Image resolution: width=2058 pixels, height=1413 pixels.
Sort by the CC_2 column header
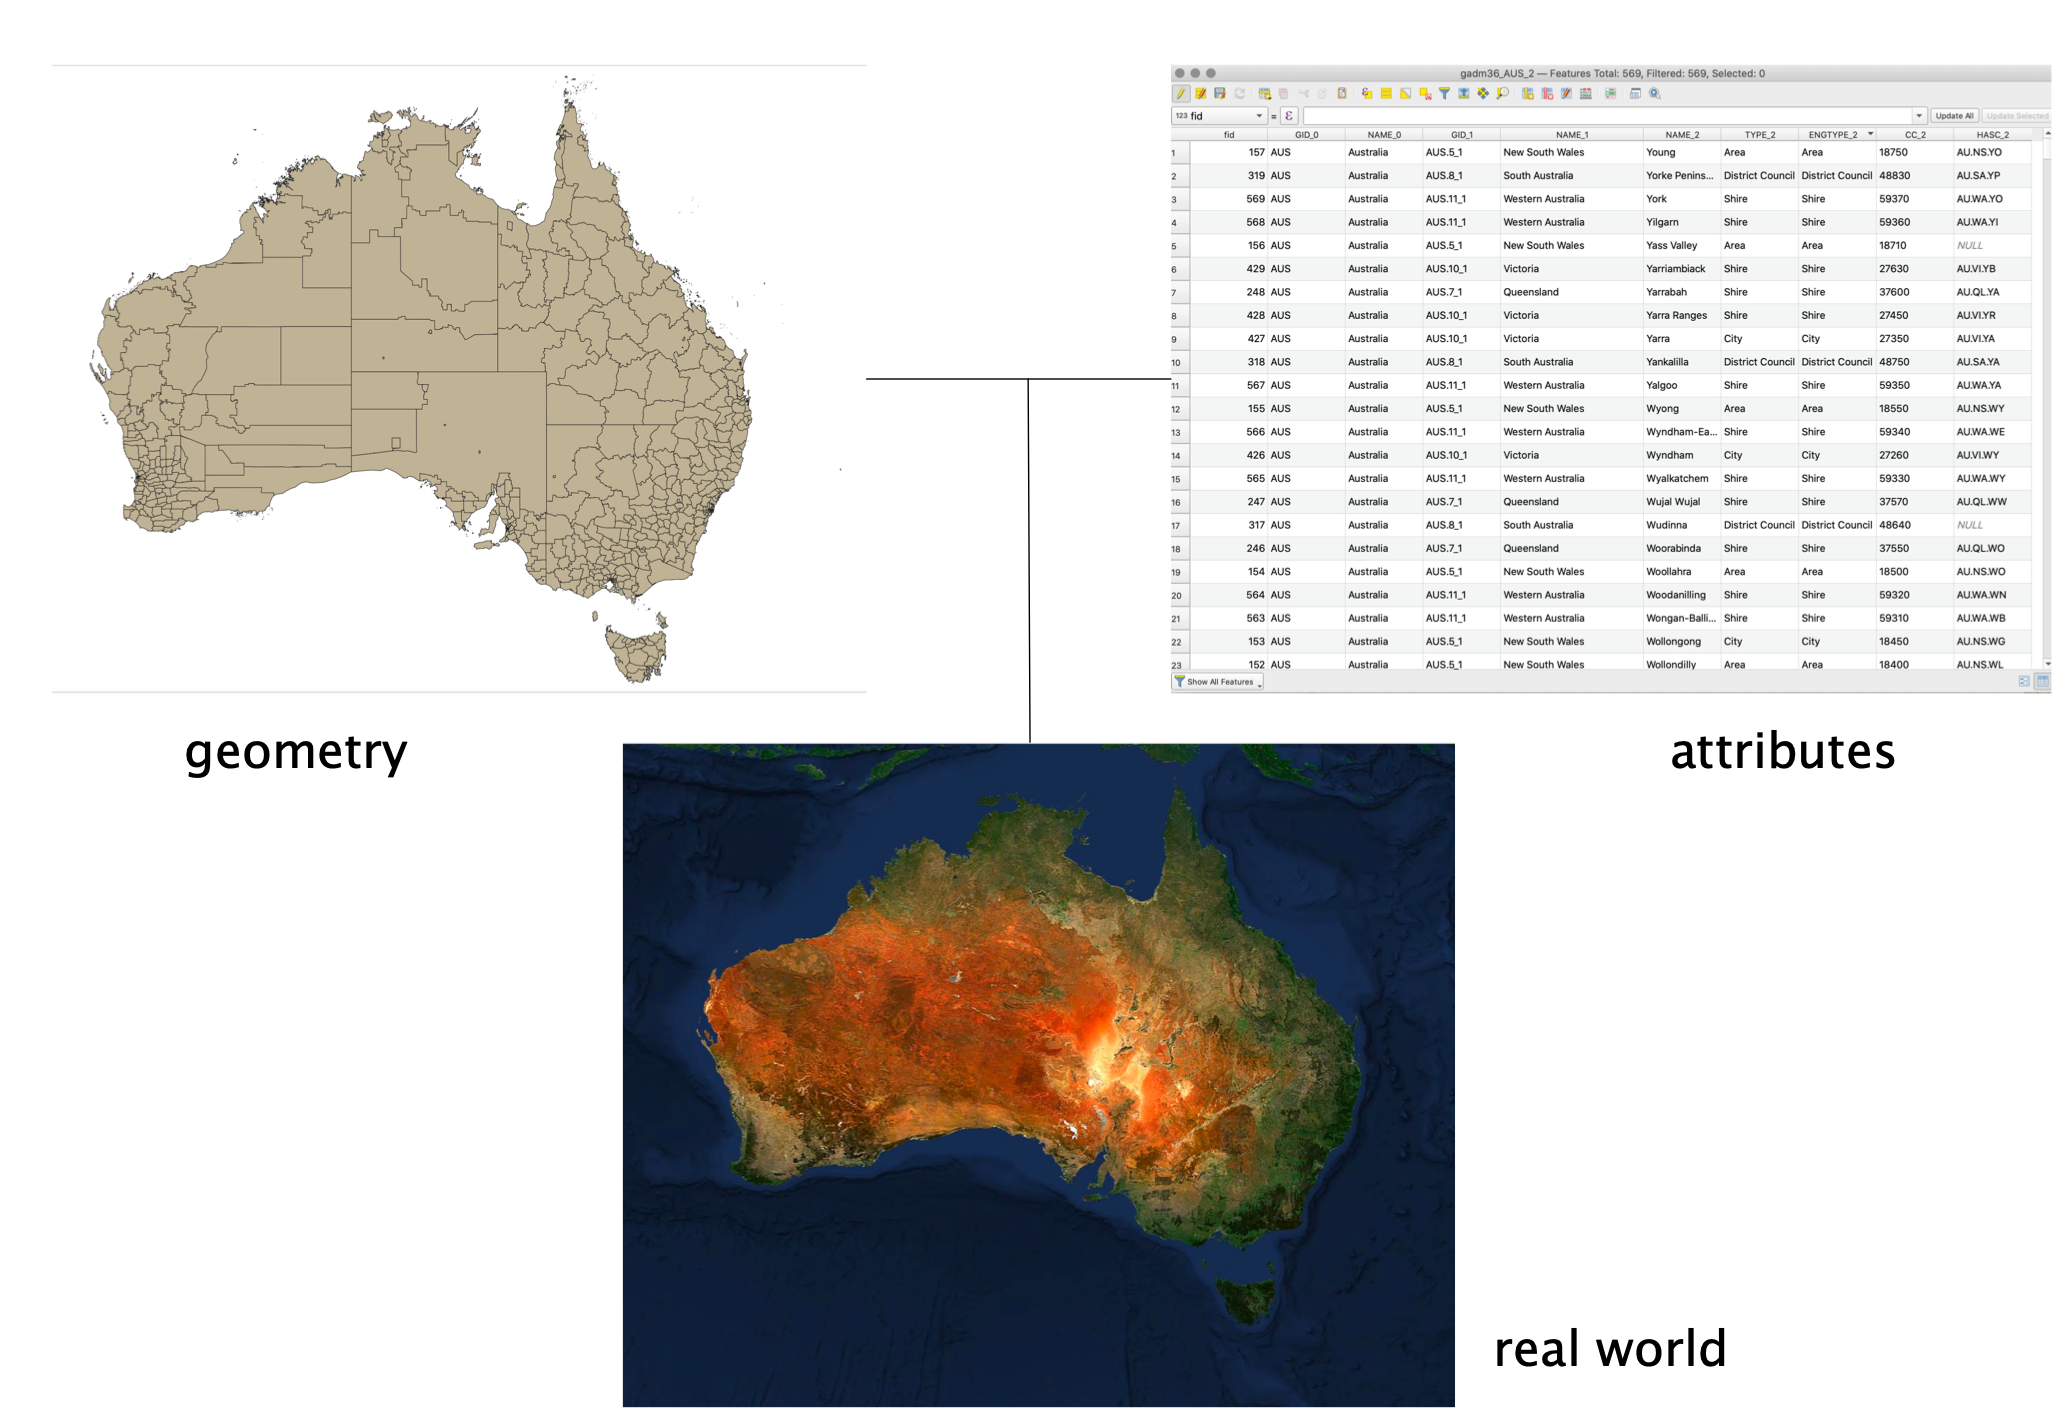1915,135
